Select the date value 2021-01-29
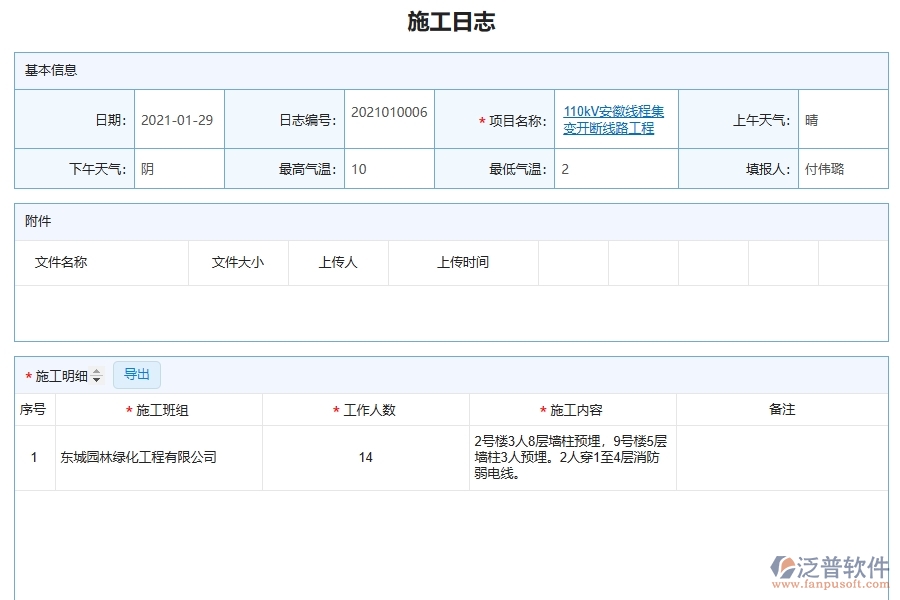900x600 pixels. pyautogui.click(x=178, y=117)
